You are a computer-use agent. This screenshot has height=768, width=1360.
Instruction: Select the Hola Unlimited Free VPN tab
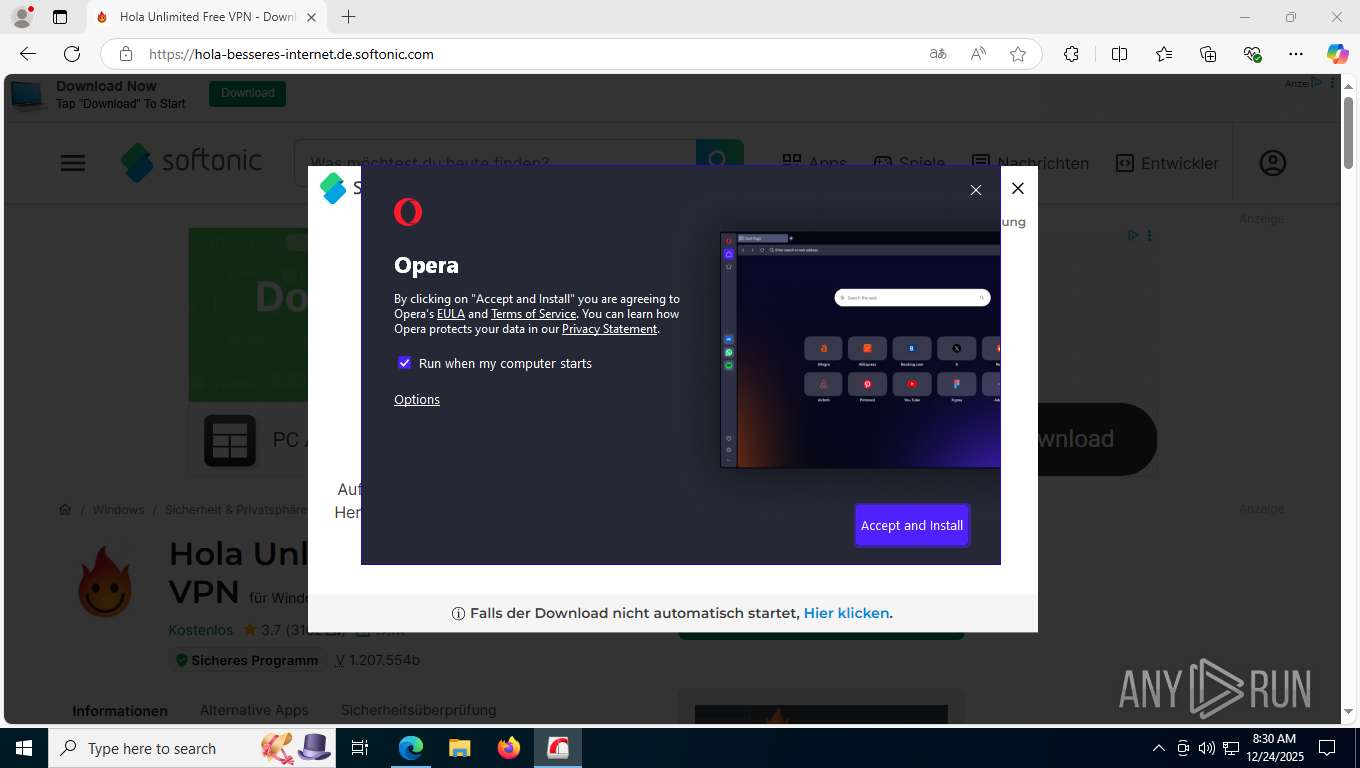[206, 17]
